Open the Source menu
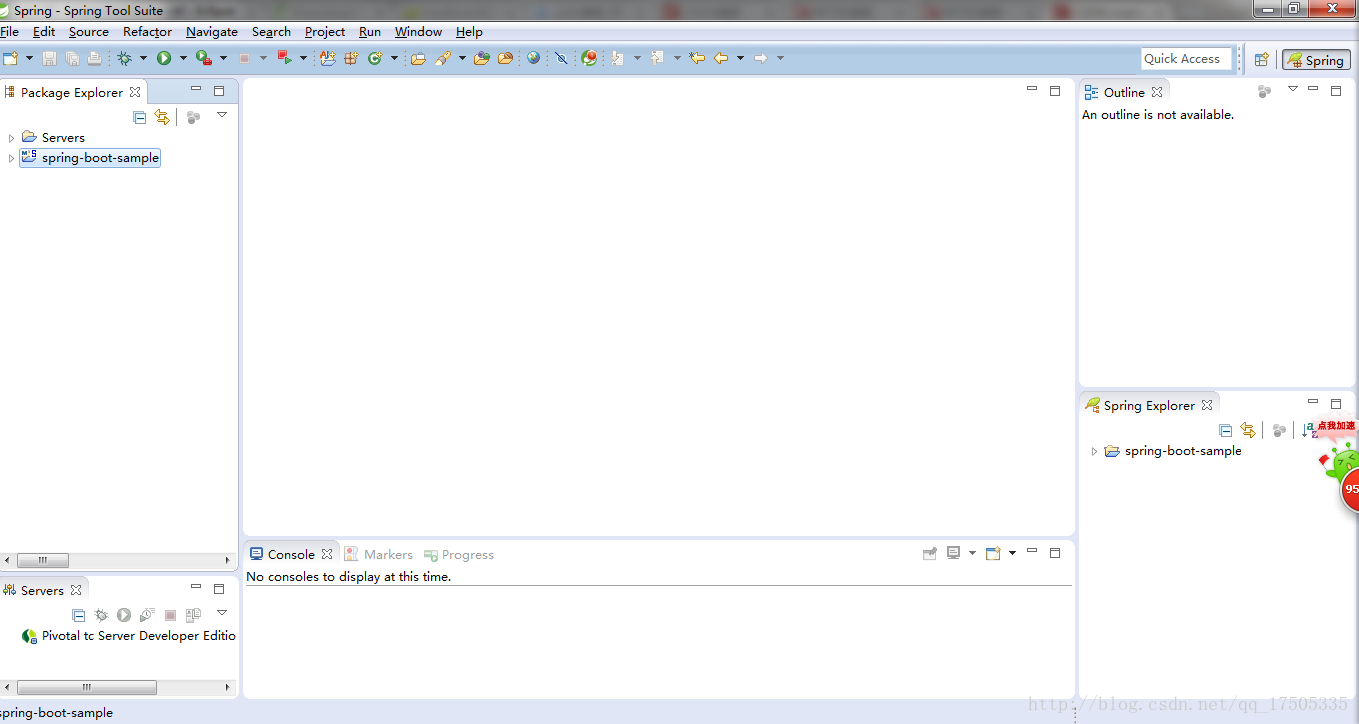This screenshot has width=1359, height=724. coord(88,32)
